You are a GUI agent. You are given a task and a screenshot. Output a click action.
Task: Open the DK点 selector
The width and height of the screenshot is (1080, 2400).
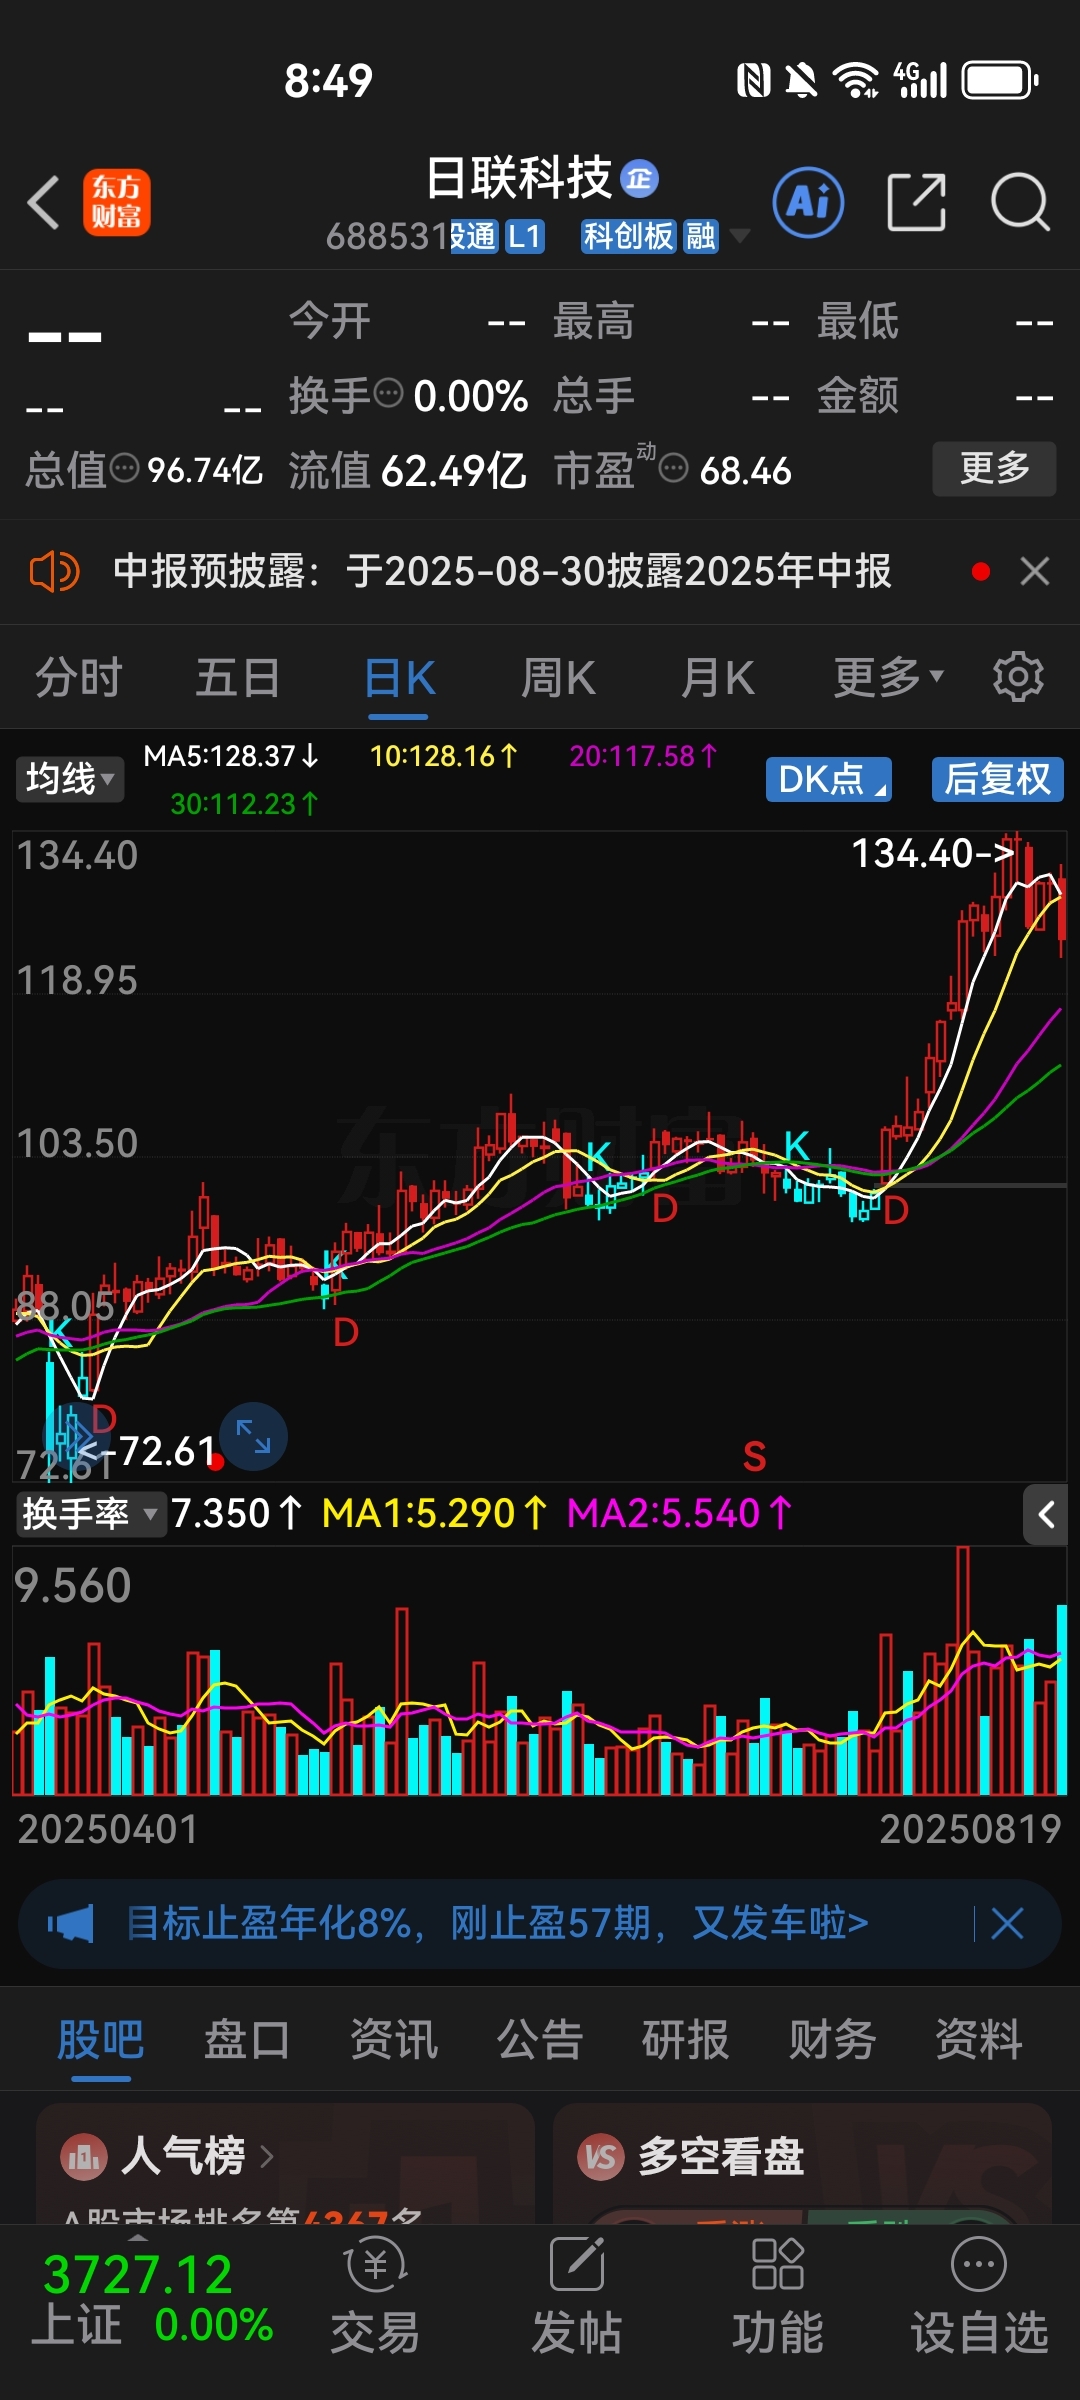pyautogui.click(x=829, y=779)
